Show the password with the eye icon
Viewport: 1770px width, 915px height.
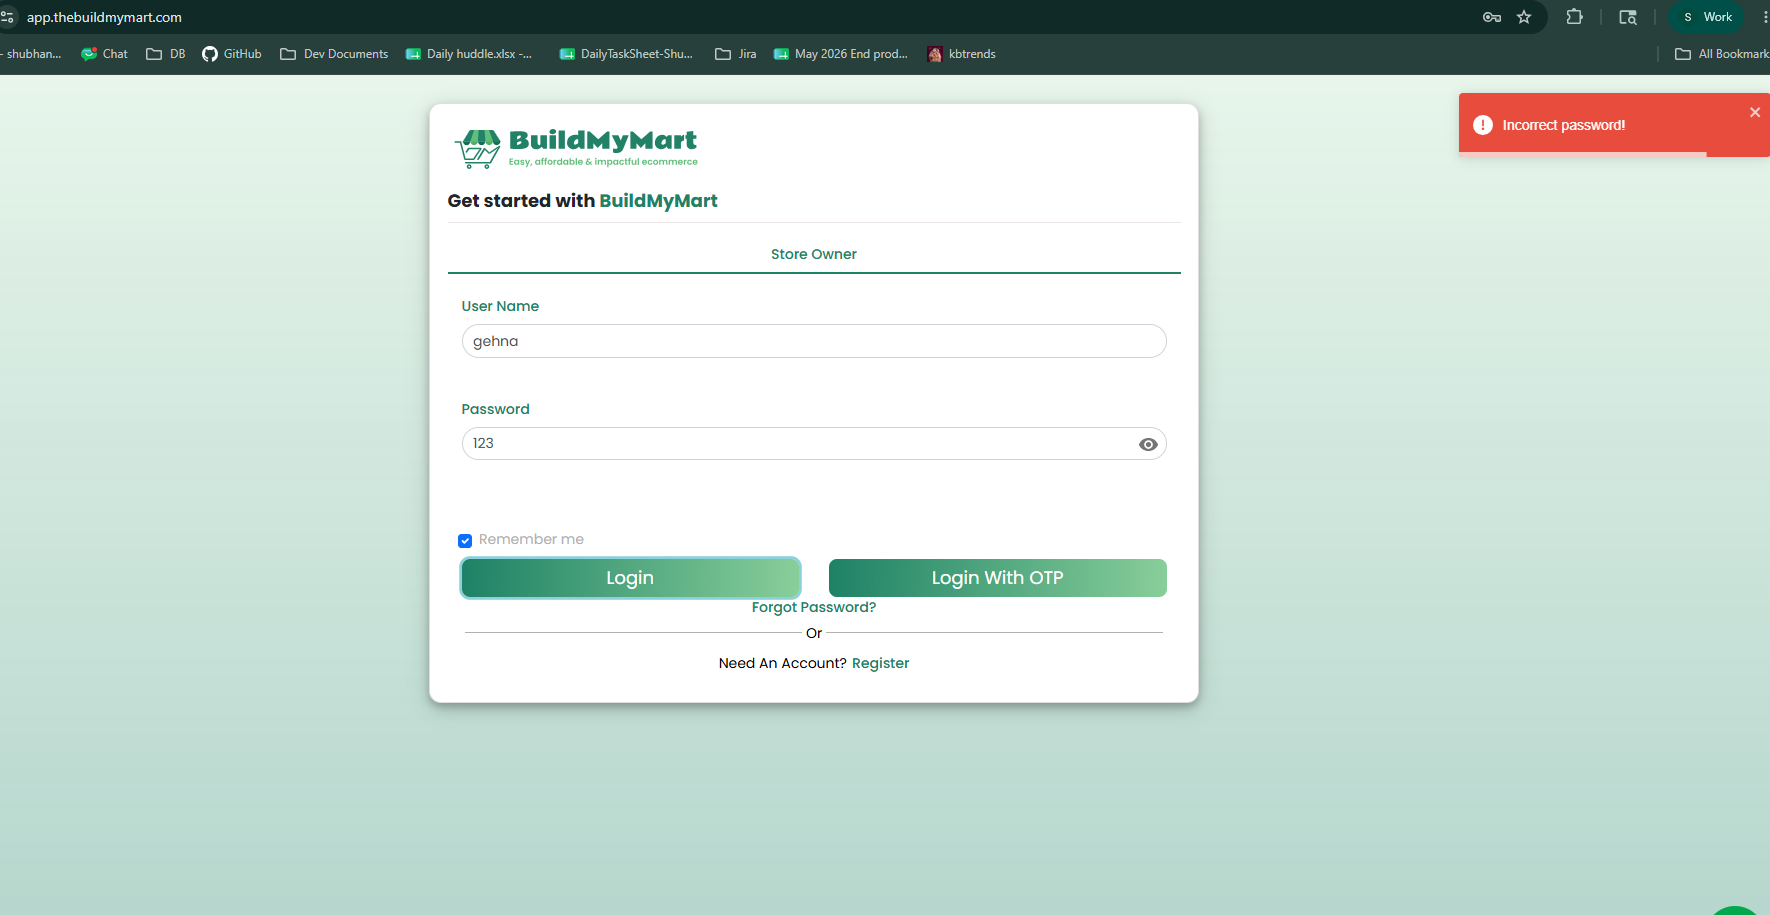pos(1148,444)
